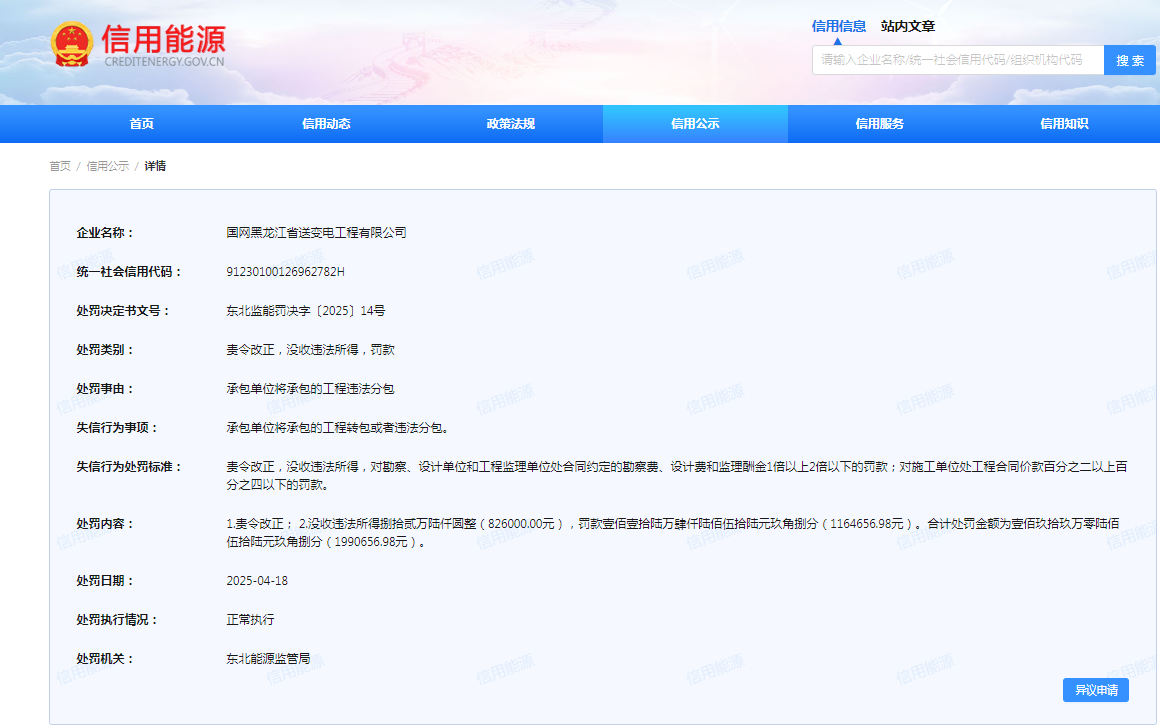Open the 信用知识 navigation item
1160x728 pixels.
pyautogui.click(x=1064, y=124)
